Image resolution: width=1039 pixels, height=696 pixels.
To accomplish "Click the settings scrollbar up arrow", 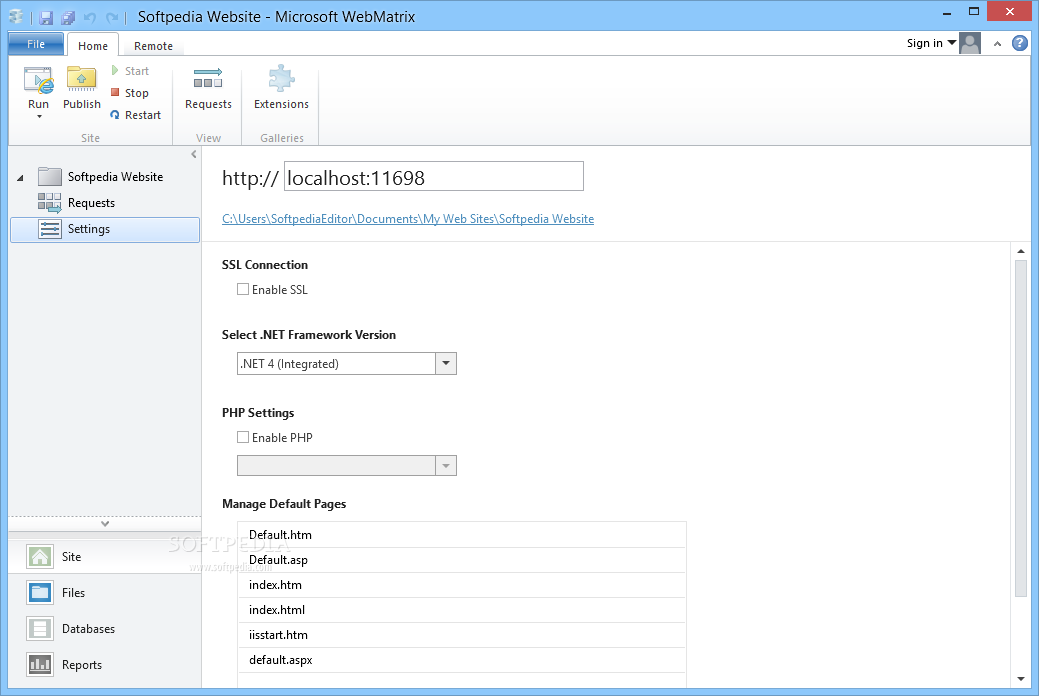I will coord(1021,251).
